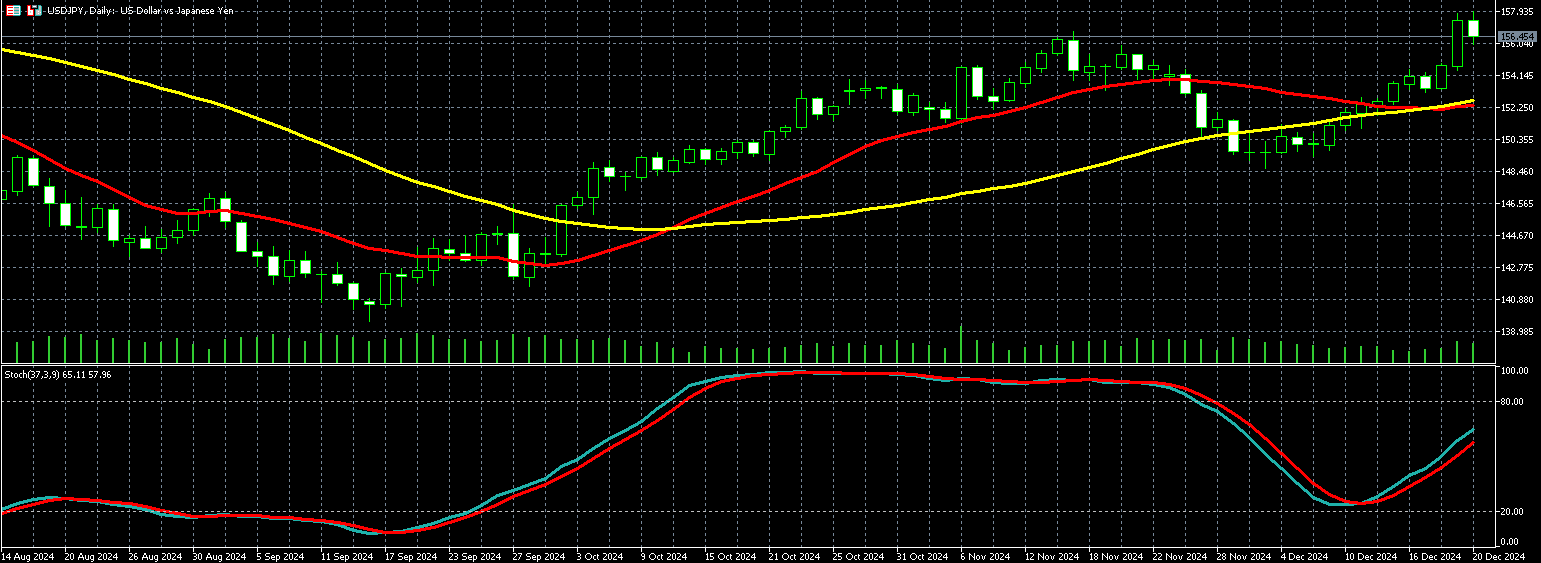The image size is (1541, 563).
Task: Click the USDJPY, Daily chart title text
Action: 140,10
